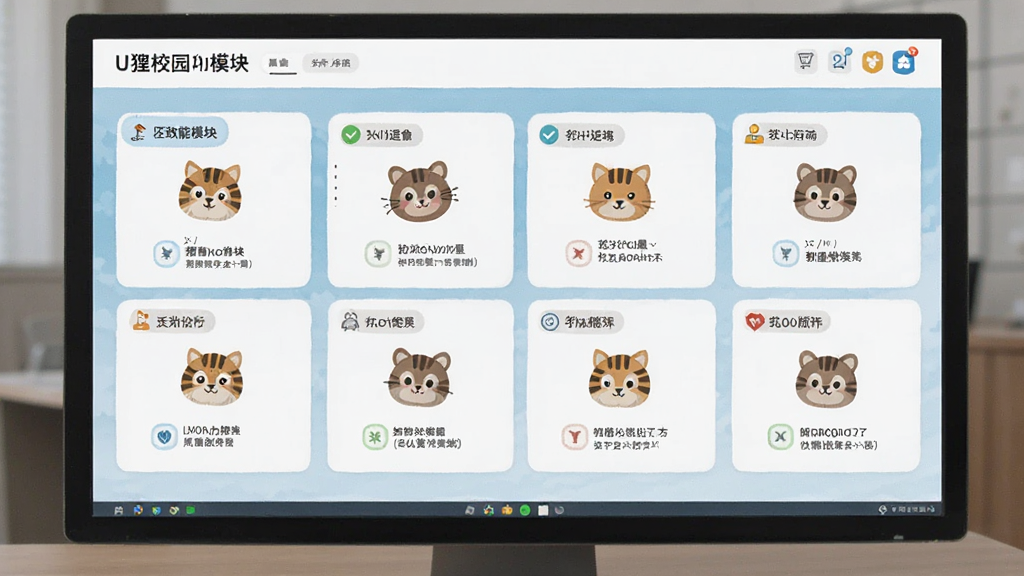Click the orange lamp icon on the blue-highlighted label
Screen dimensions: 1024x576
(x=138, y=132)
